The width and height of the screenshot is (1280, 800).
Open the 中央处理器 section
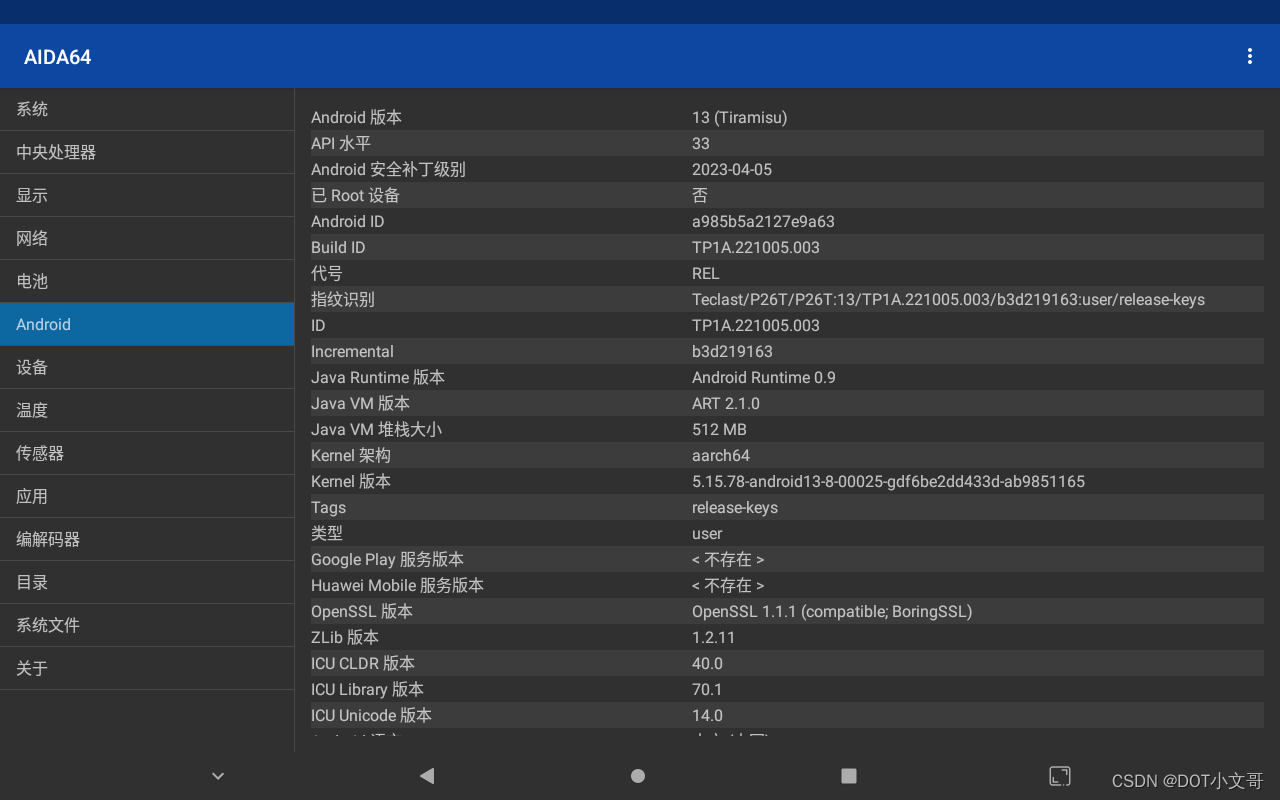point(147,152)
